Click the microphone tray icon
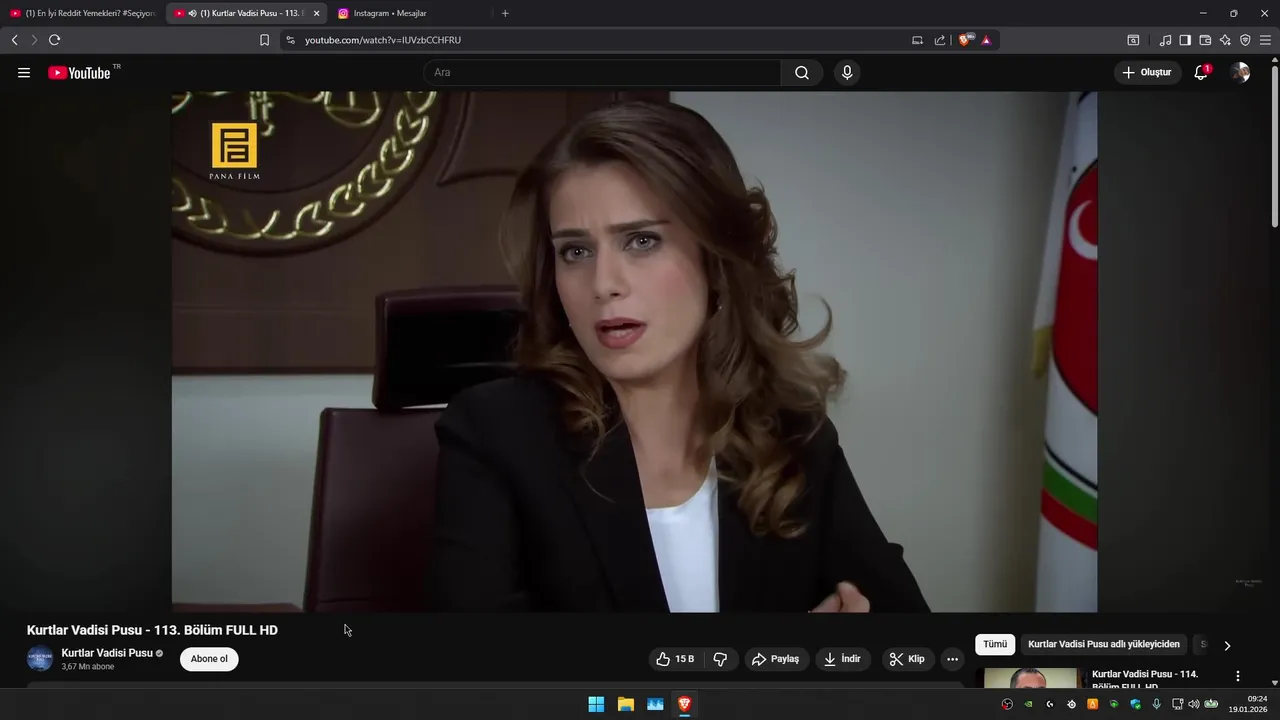 coord(1157,704)
